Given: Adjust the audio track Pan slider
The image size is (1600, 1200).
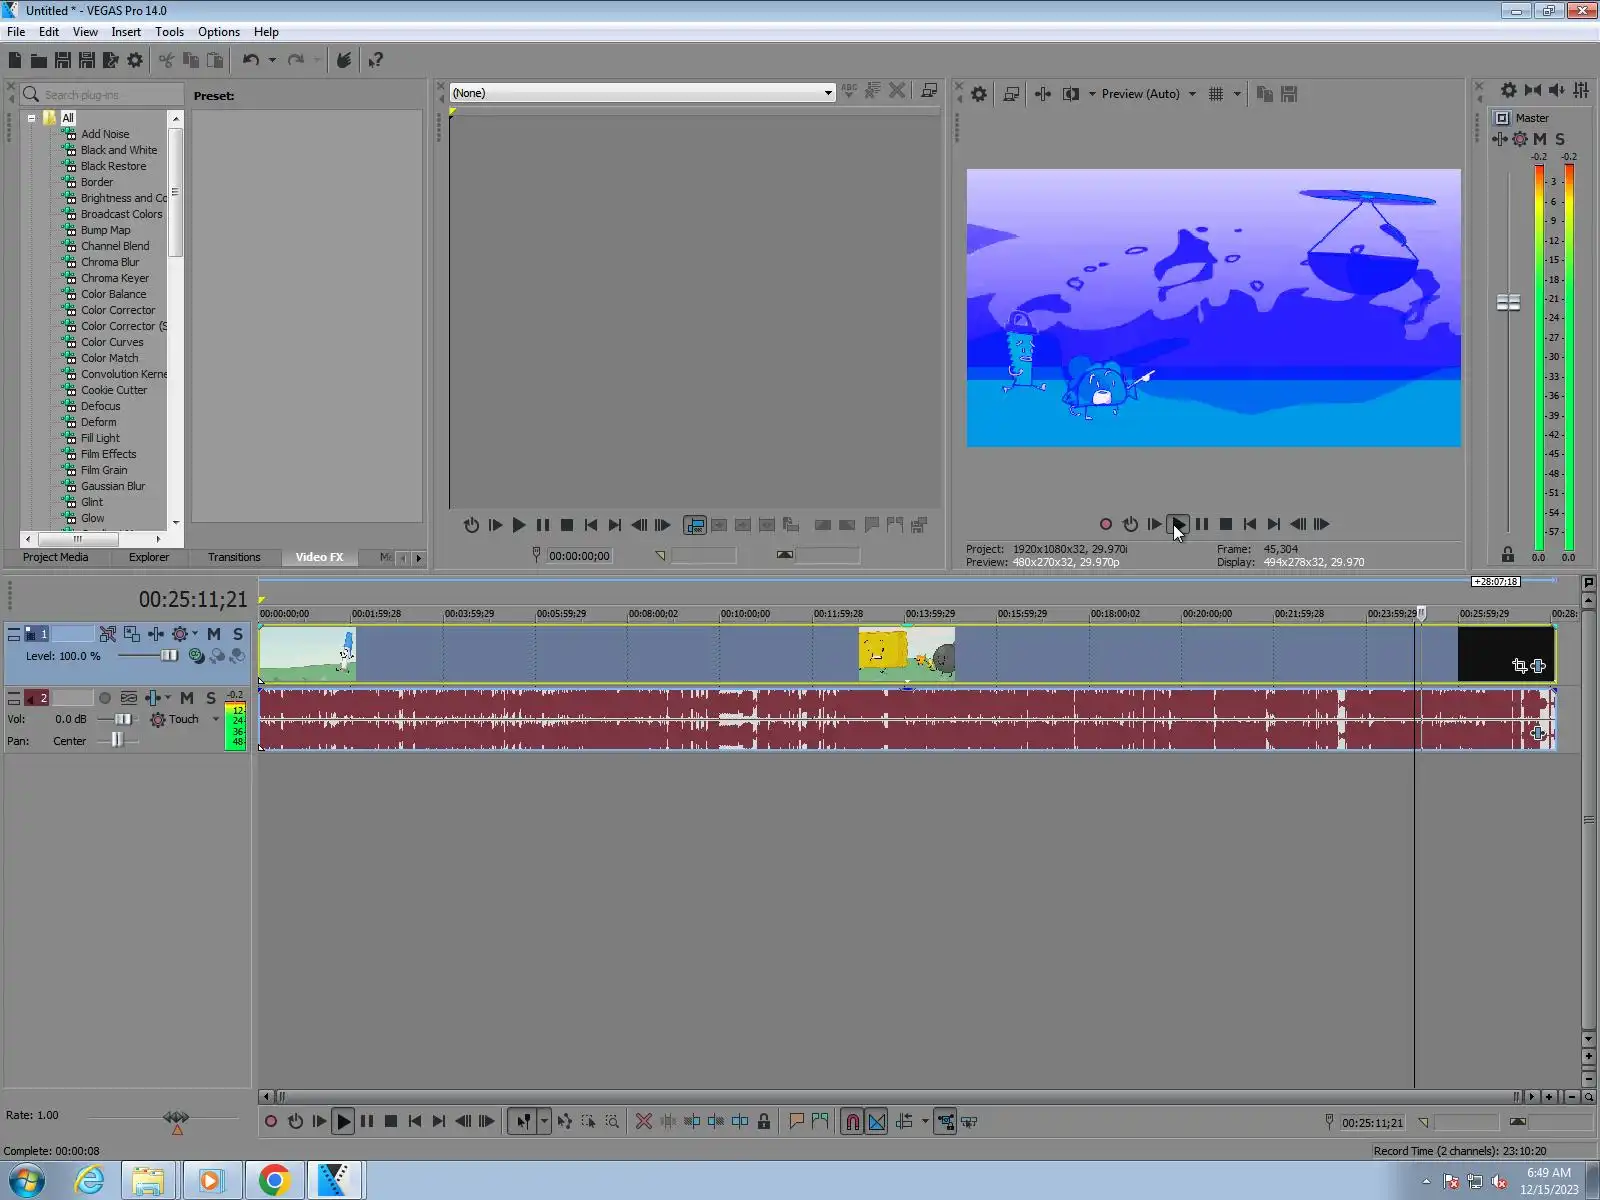Looking at the screenshot, I should coord(118,741).
